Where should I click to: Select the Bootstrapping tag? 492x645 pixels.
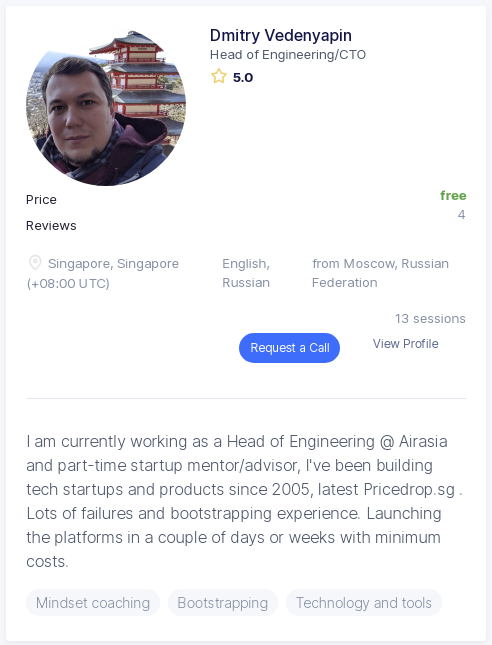[223, 603]
